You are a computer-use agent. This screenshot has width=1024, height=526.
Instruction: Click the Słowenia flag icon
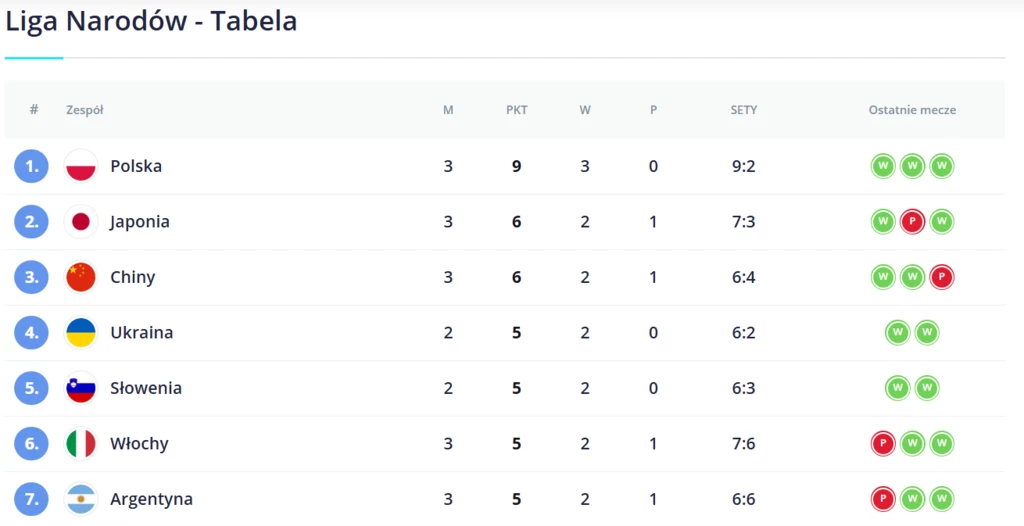(x=81, y=388)
